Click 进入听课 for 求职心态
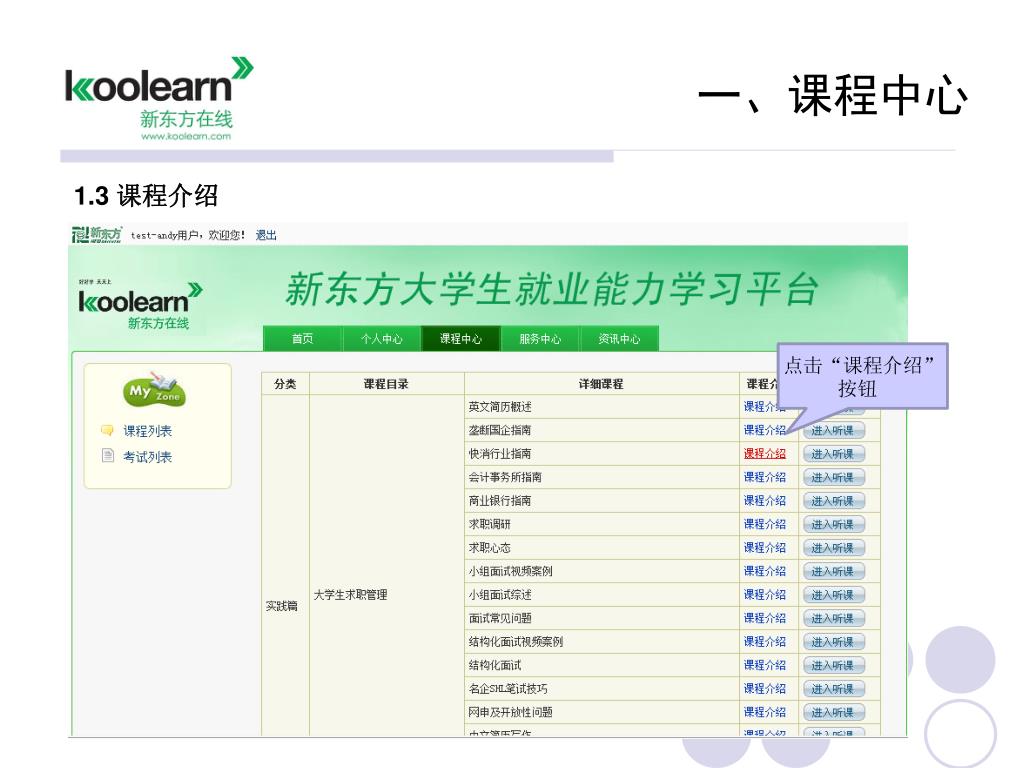 pos(833,548)
